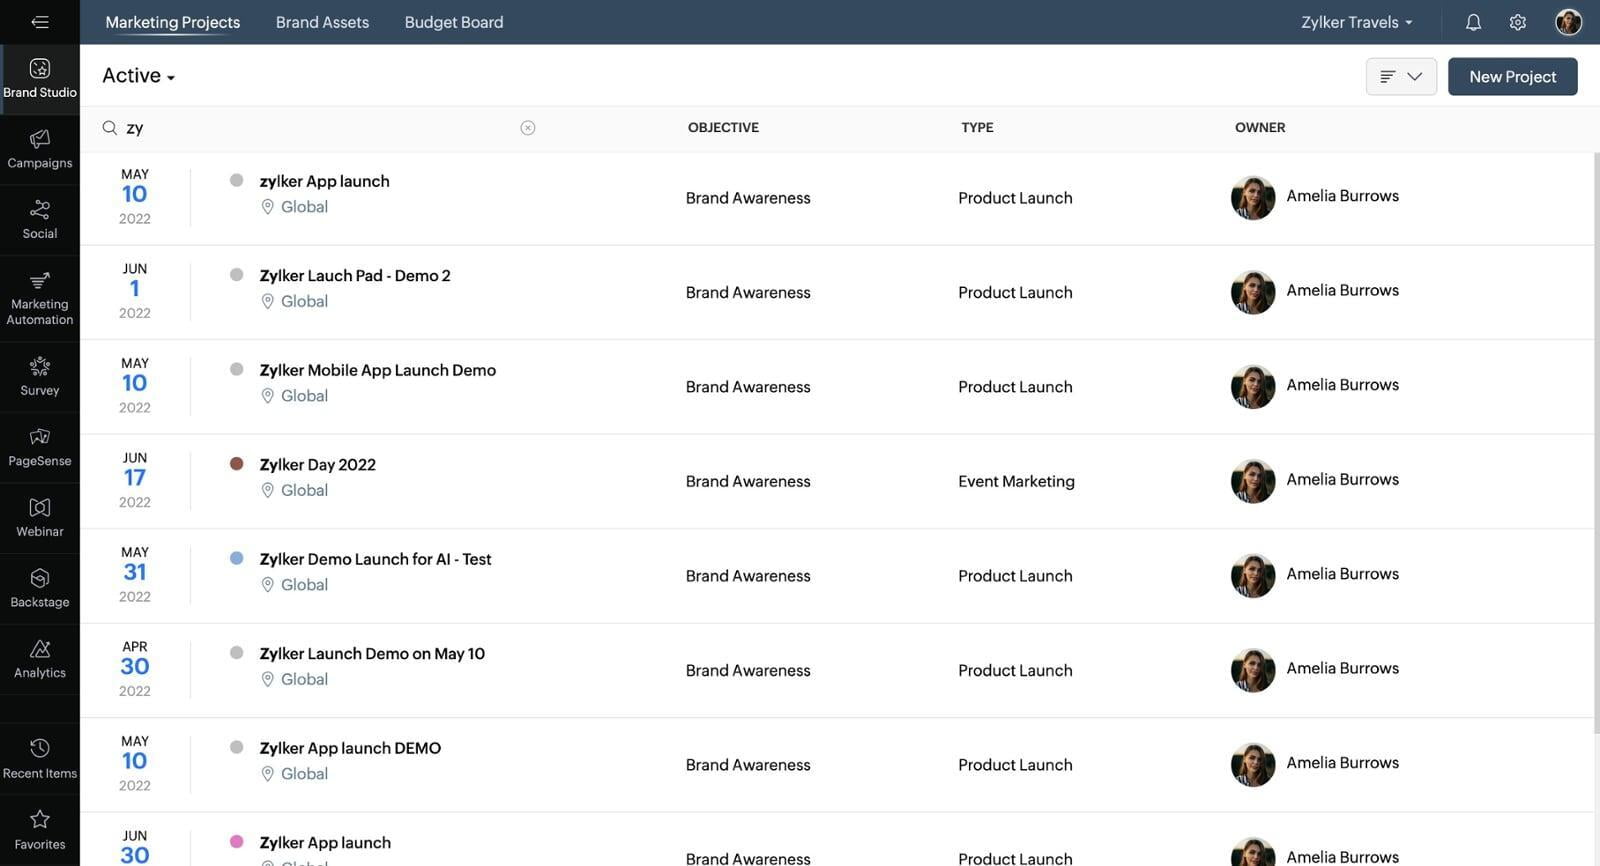This screenshot has width=1600, height=866.
Task: Click owner avatar in Zylker Day 2022 row
Action: (x=1253, y=481)
